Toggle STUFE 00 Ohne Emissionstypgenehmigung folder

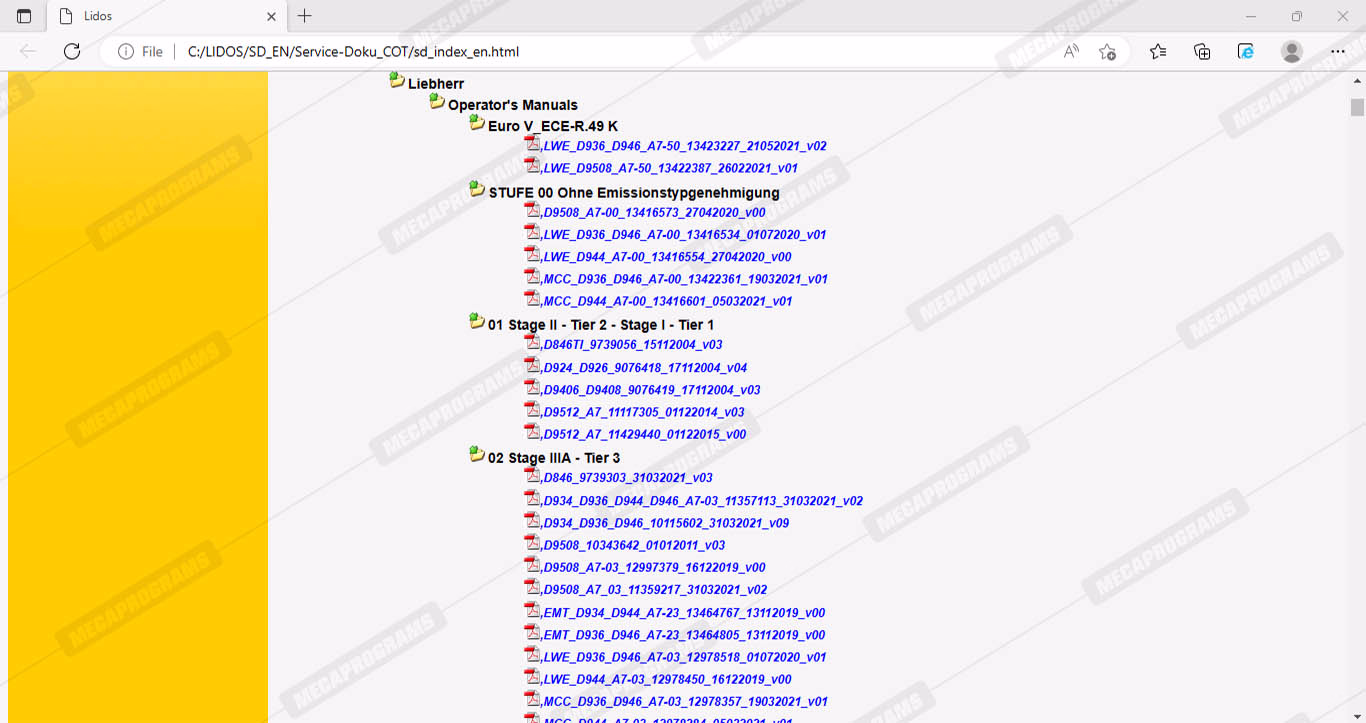point(477,190)
